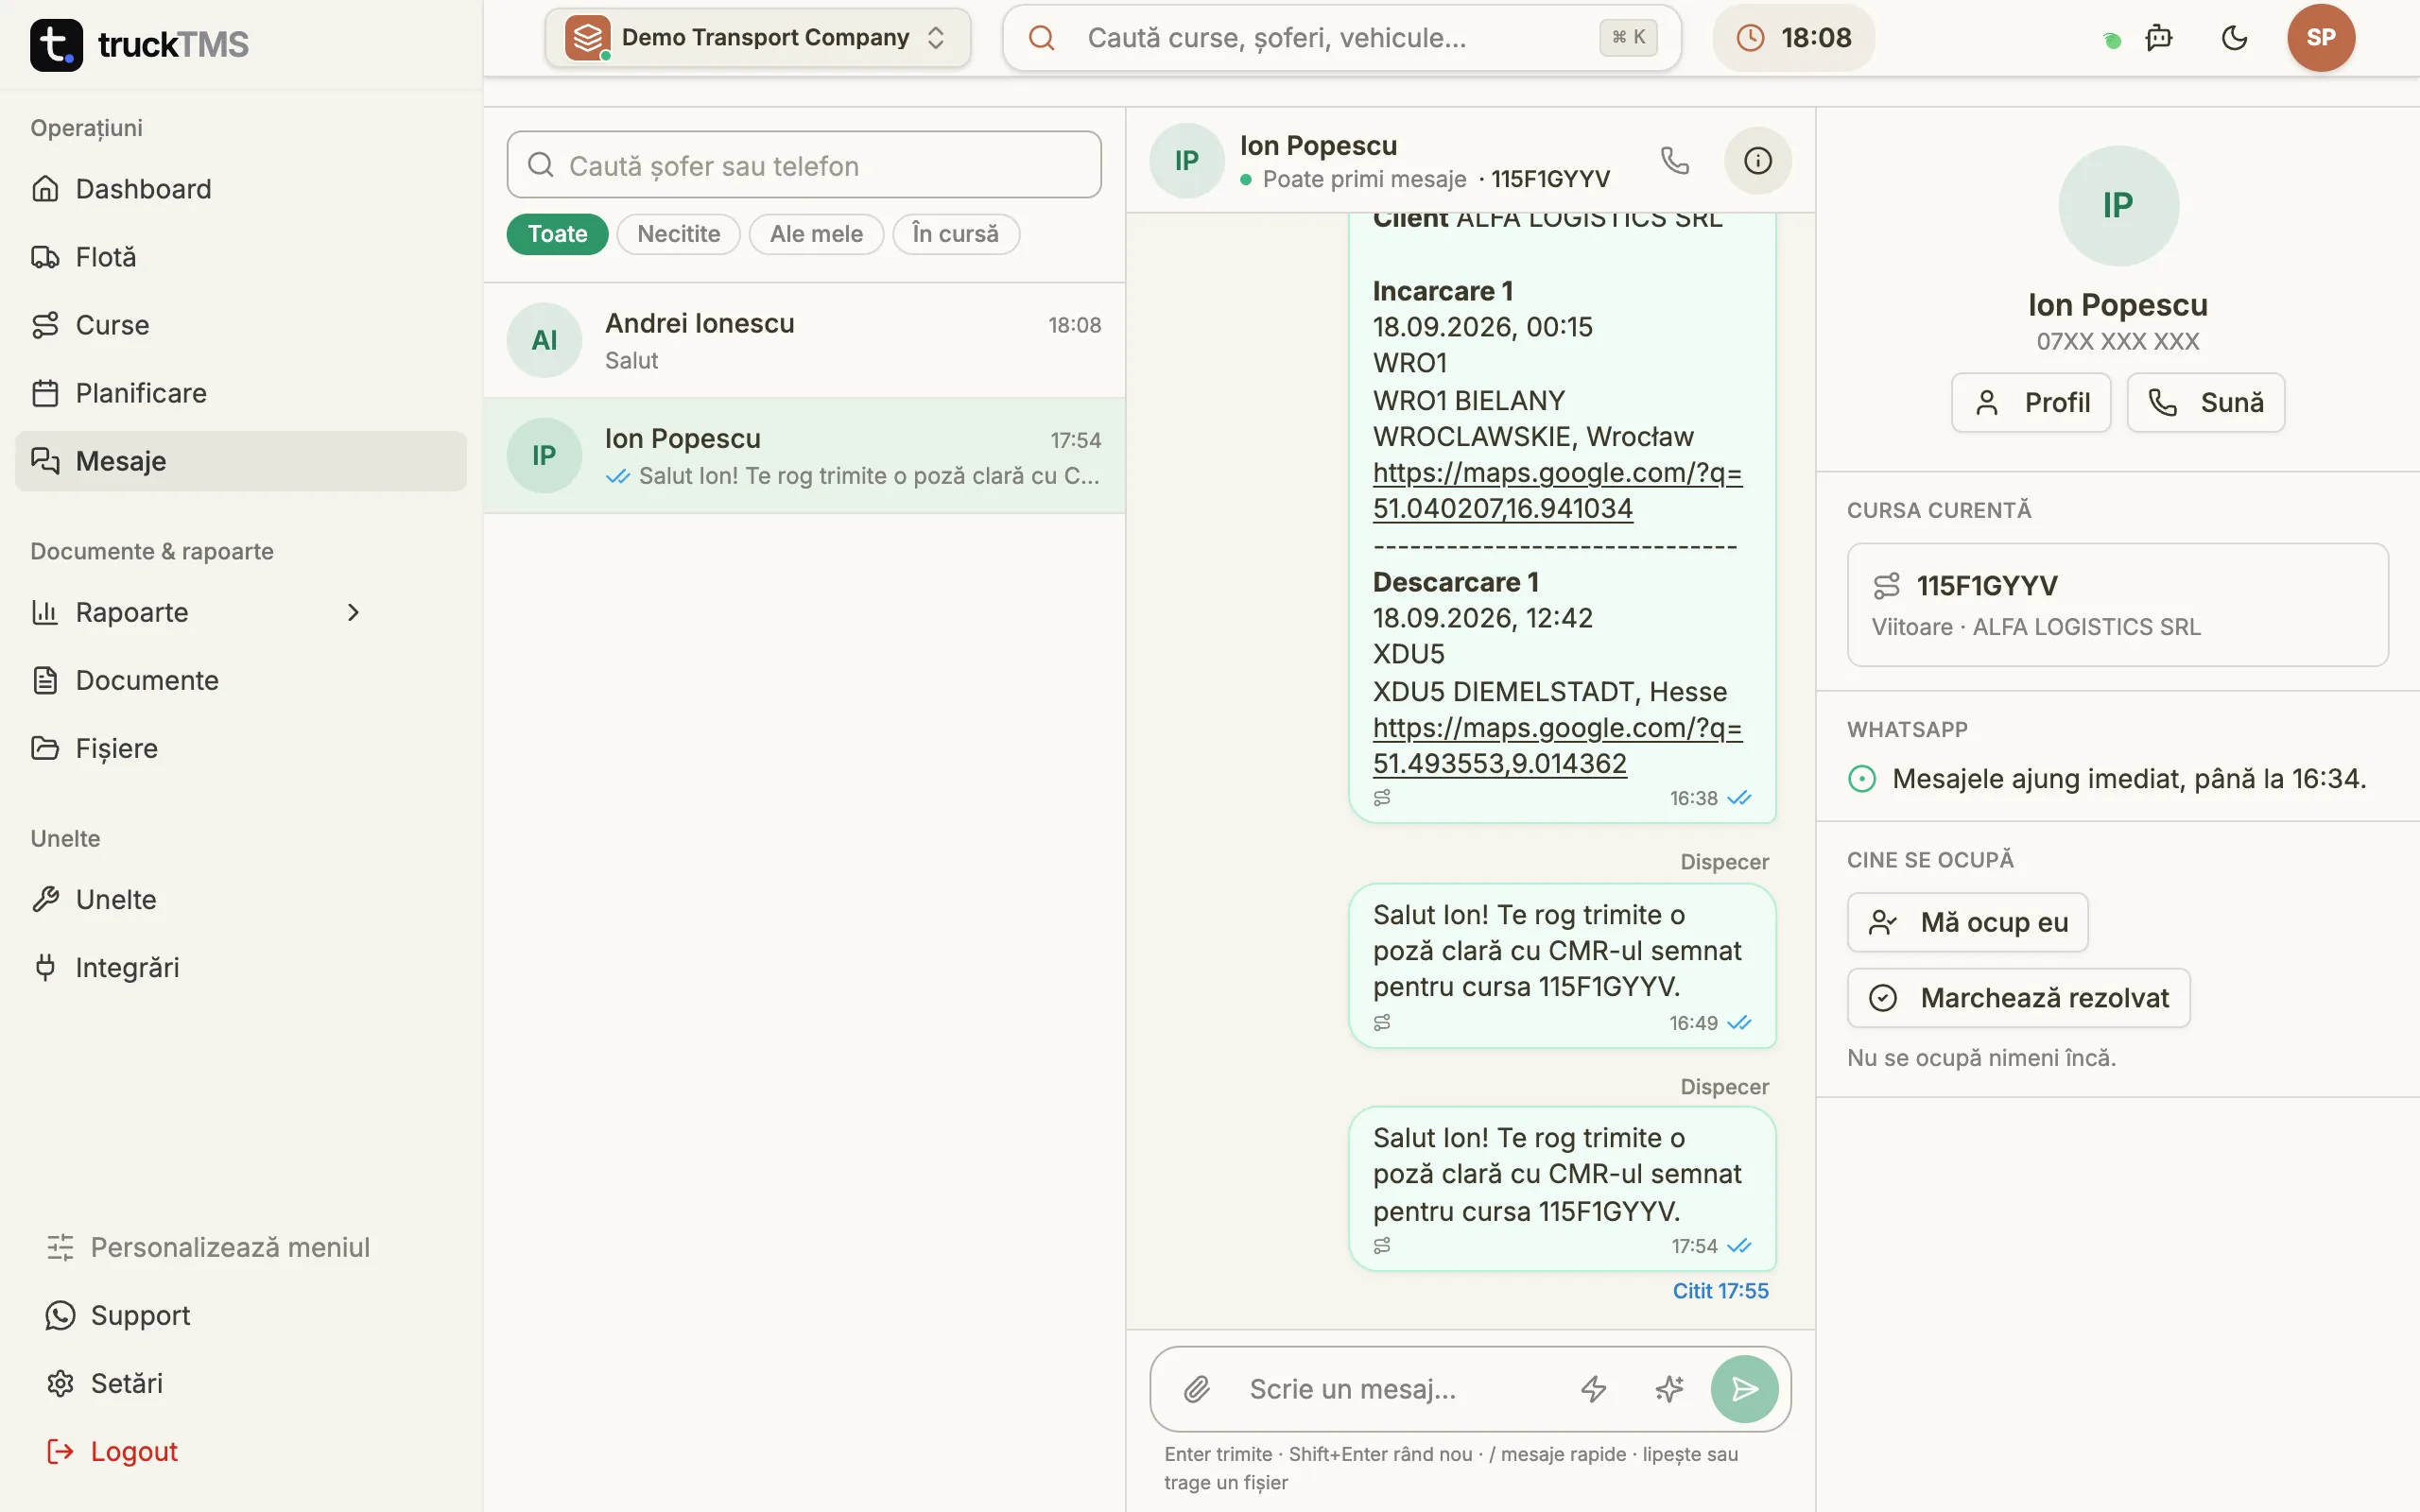Select the Ale mele filter chip
This screenshot has width=2420, height=1512.
pos(816,234)
